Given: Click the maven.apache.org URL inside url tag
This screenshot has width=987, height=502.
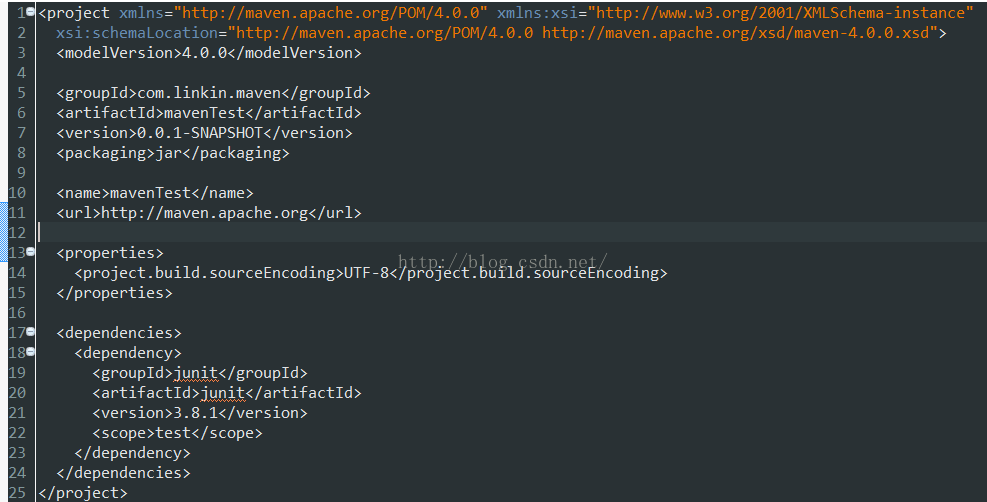Looking at the screenshot, I should [x=205, y=213].
